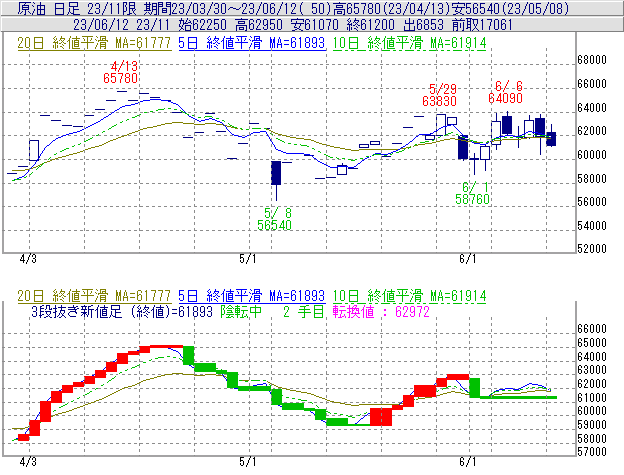Click the 5/29 63830 high label
This screenshot has width=624, height=475.
pos(439,95)
